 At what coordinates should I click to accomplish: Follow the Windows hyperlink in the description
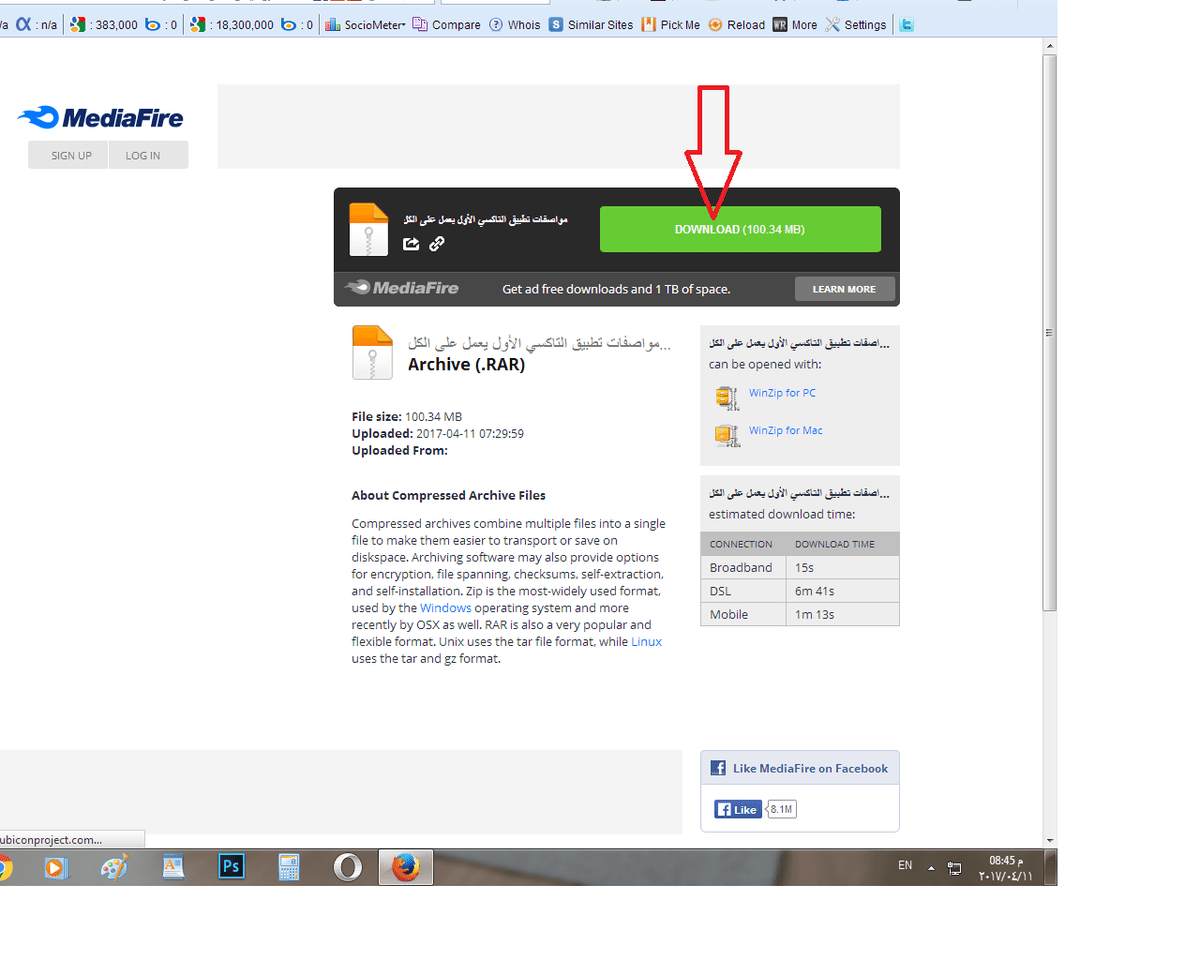tap(445, 608)
